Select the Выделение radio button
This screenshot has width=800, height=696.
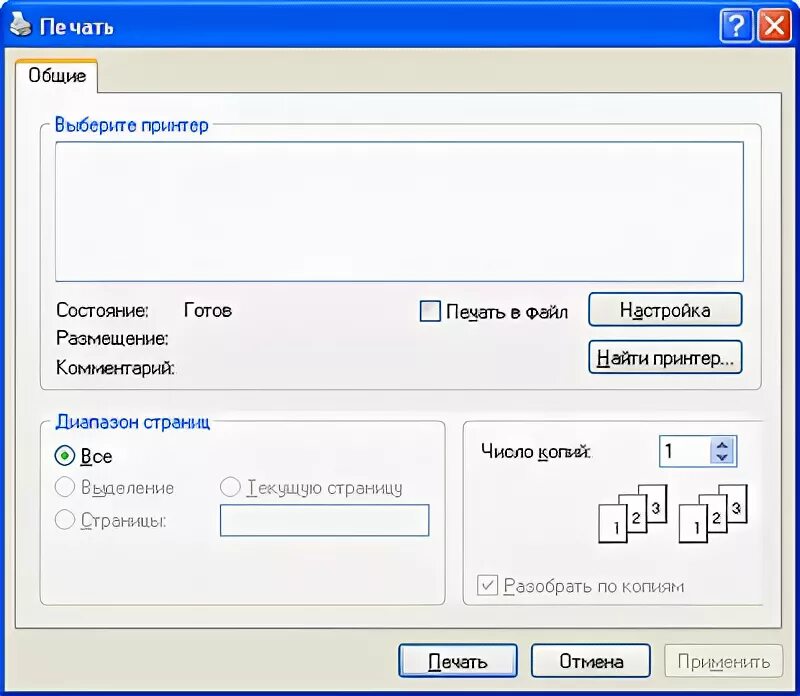tap(65, 487)
